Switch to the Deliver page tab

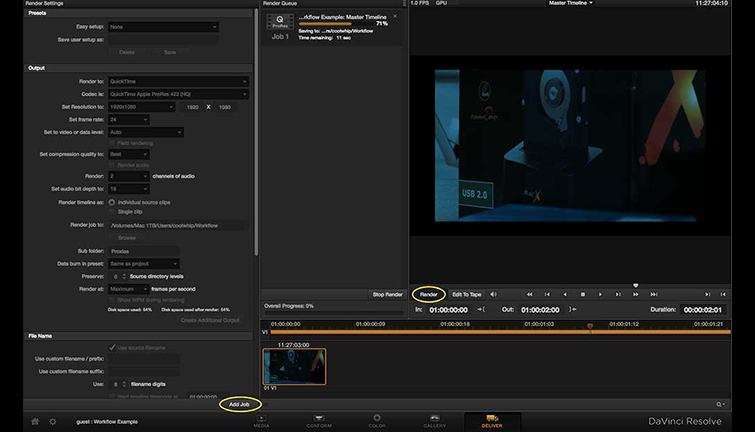[x=492, y=420]
